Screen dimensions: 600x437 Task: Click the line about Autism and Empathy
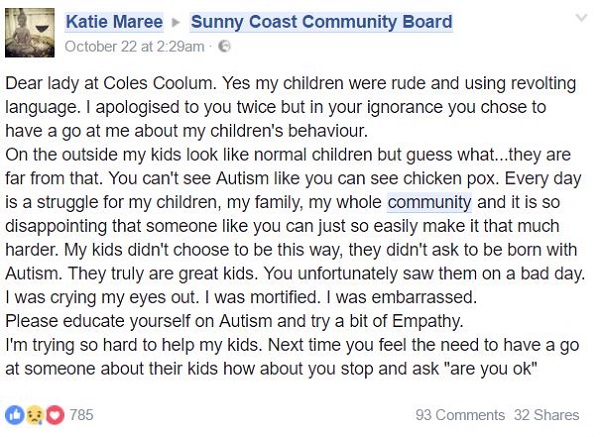click(x=234, y=321)
